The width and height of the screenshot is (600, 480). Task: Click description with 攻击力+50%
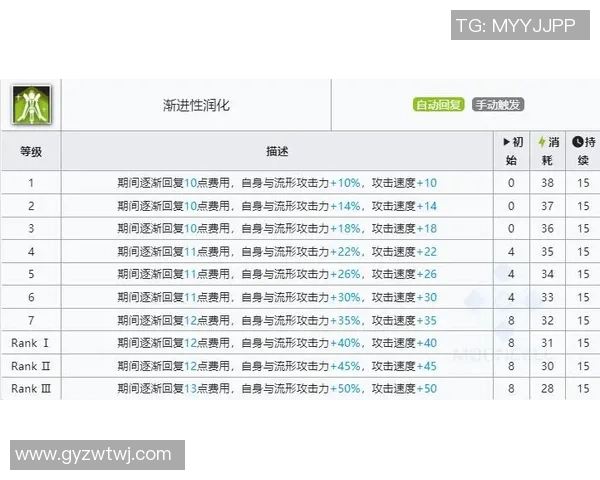click(x=277, y=389)
